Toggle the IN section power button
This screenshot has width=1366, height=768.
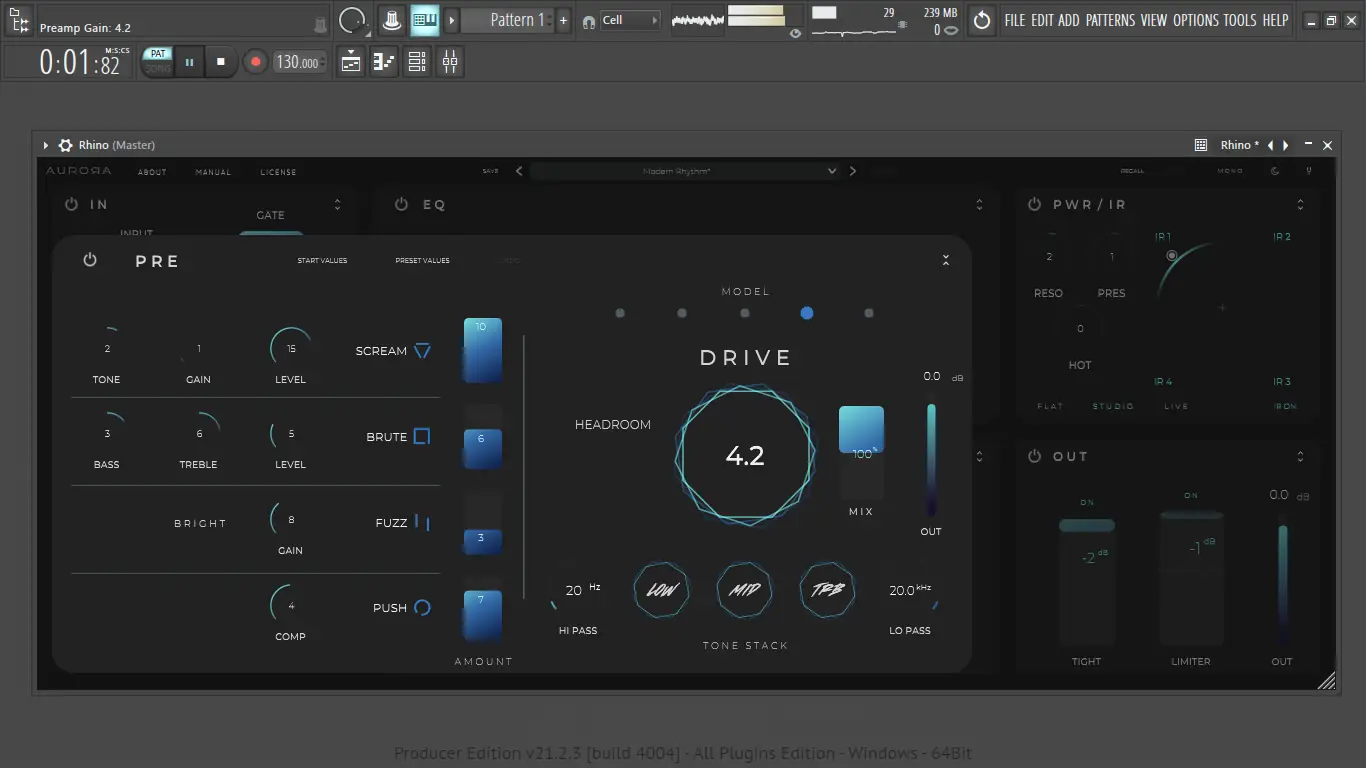pos(71,204)
